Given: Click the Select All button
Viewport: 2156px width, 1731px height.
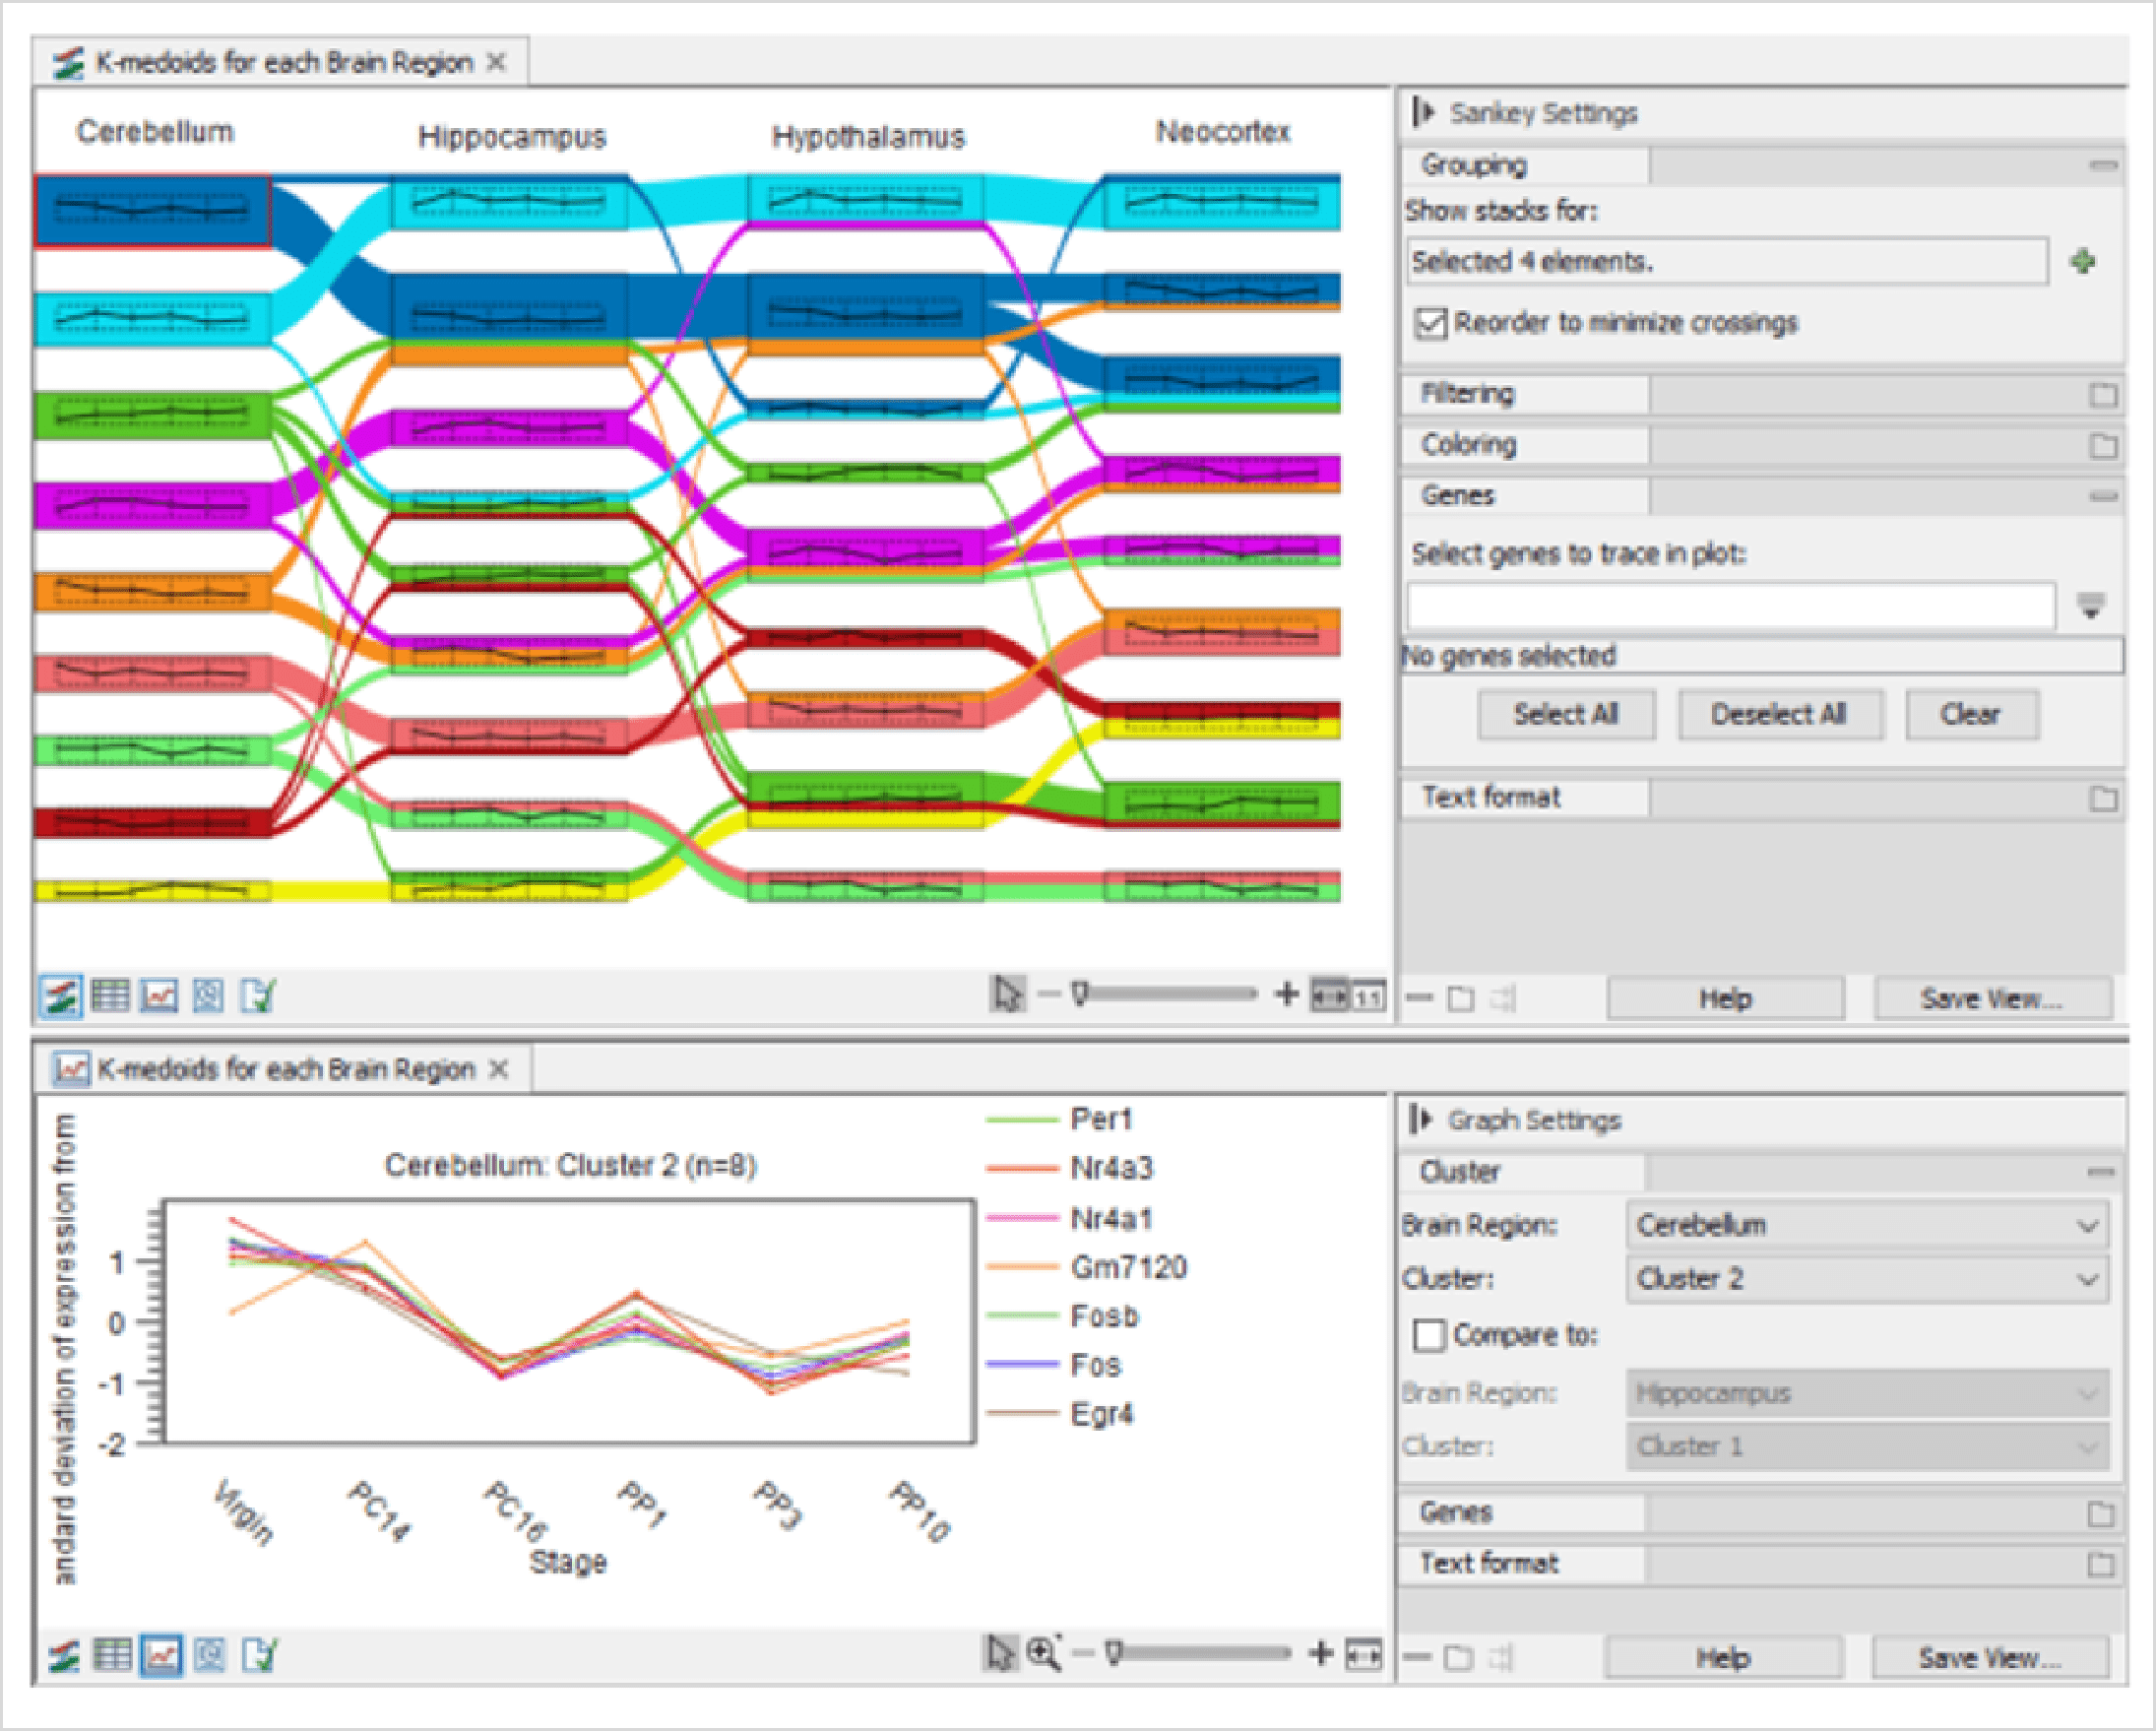Looking at the screenshot, I should (1566, 715).
